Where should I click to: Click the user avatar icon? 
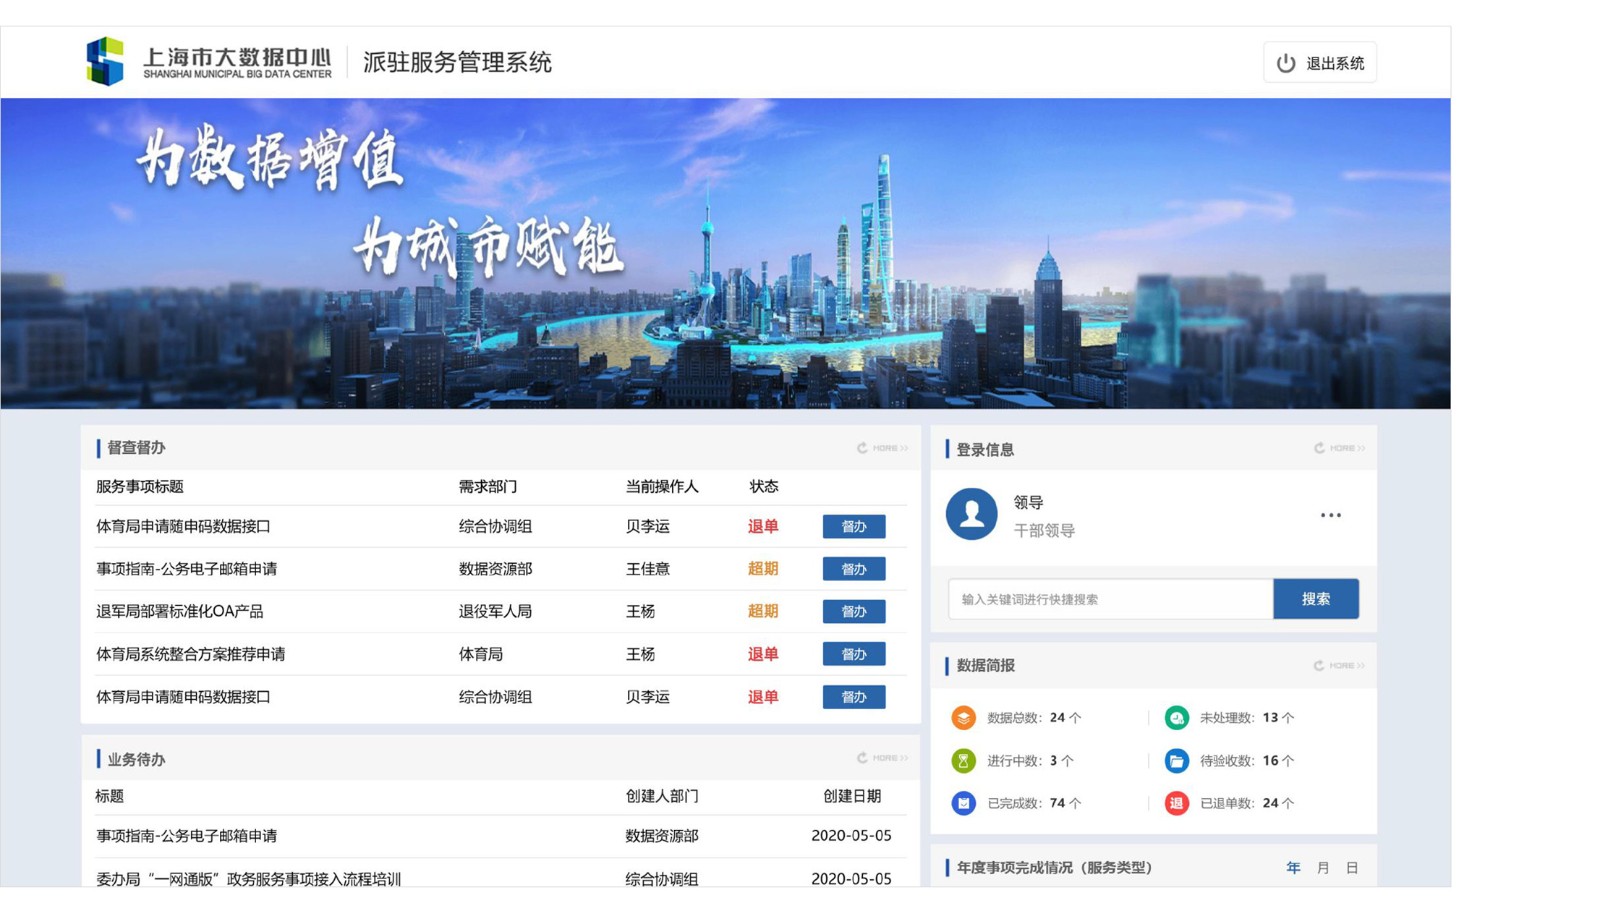[x=971, y=514]
